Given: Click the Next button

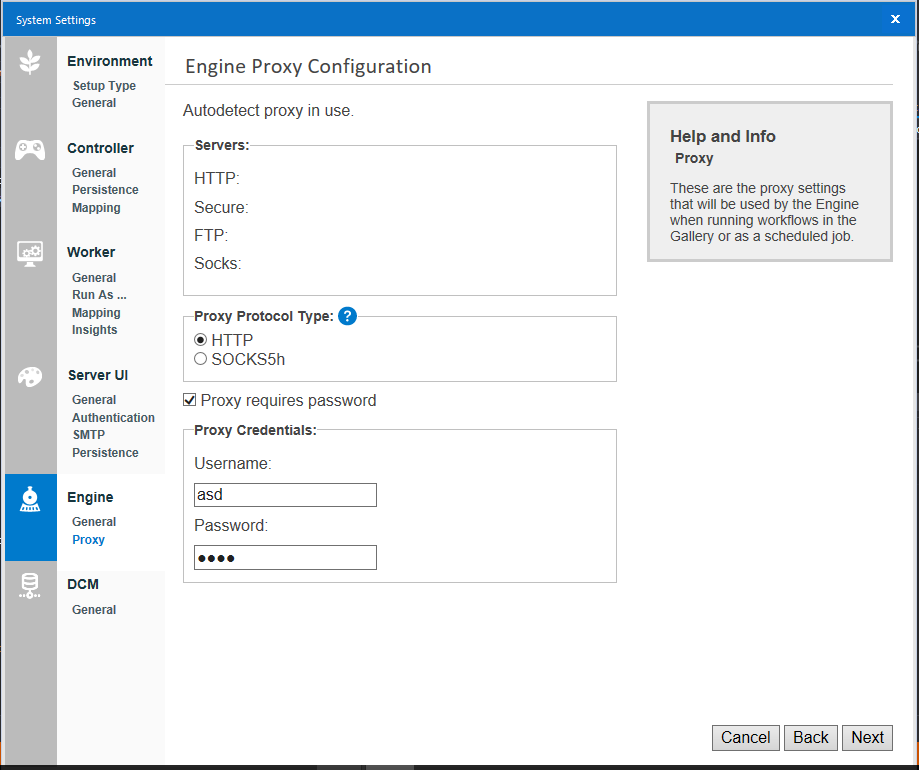Looking at the screenshot, I should pos(866,737).
